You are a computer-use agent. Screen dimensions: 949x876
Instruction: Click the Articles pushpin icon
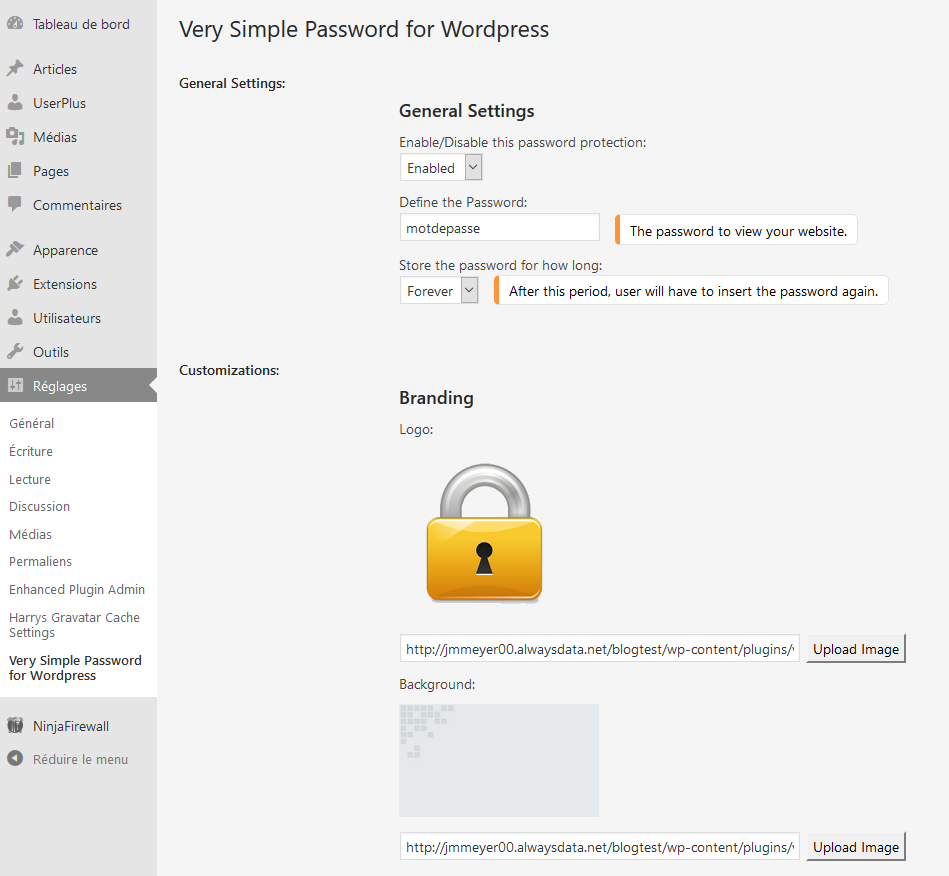pyautogui.click(x=15, y=68)
